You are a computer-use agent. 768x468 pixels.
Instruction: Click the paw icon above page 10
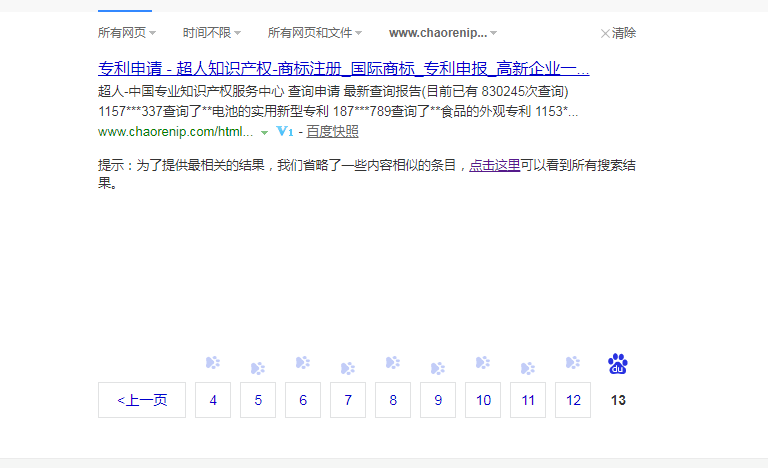483,363
